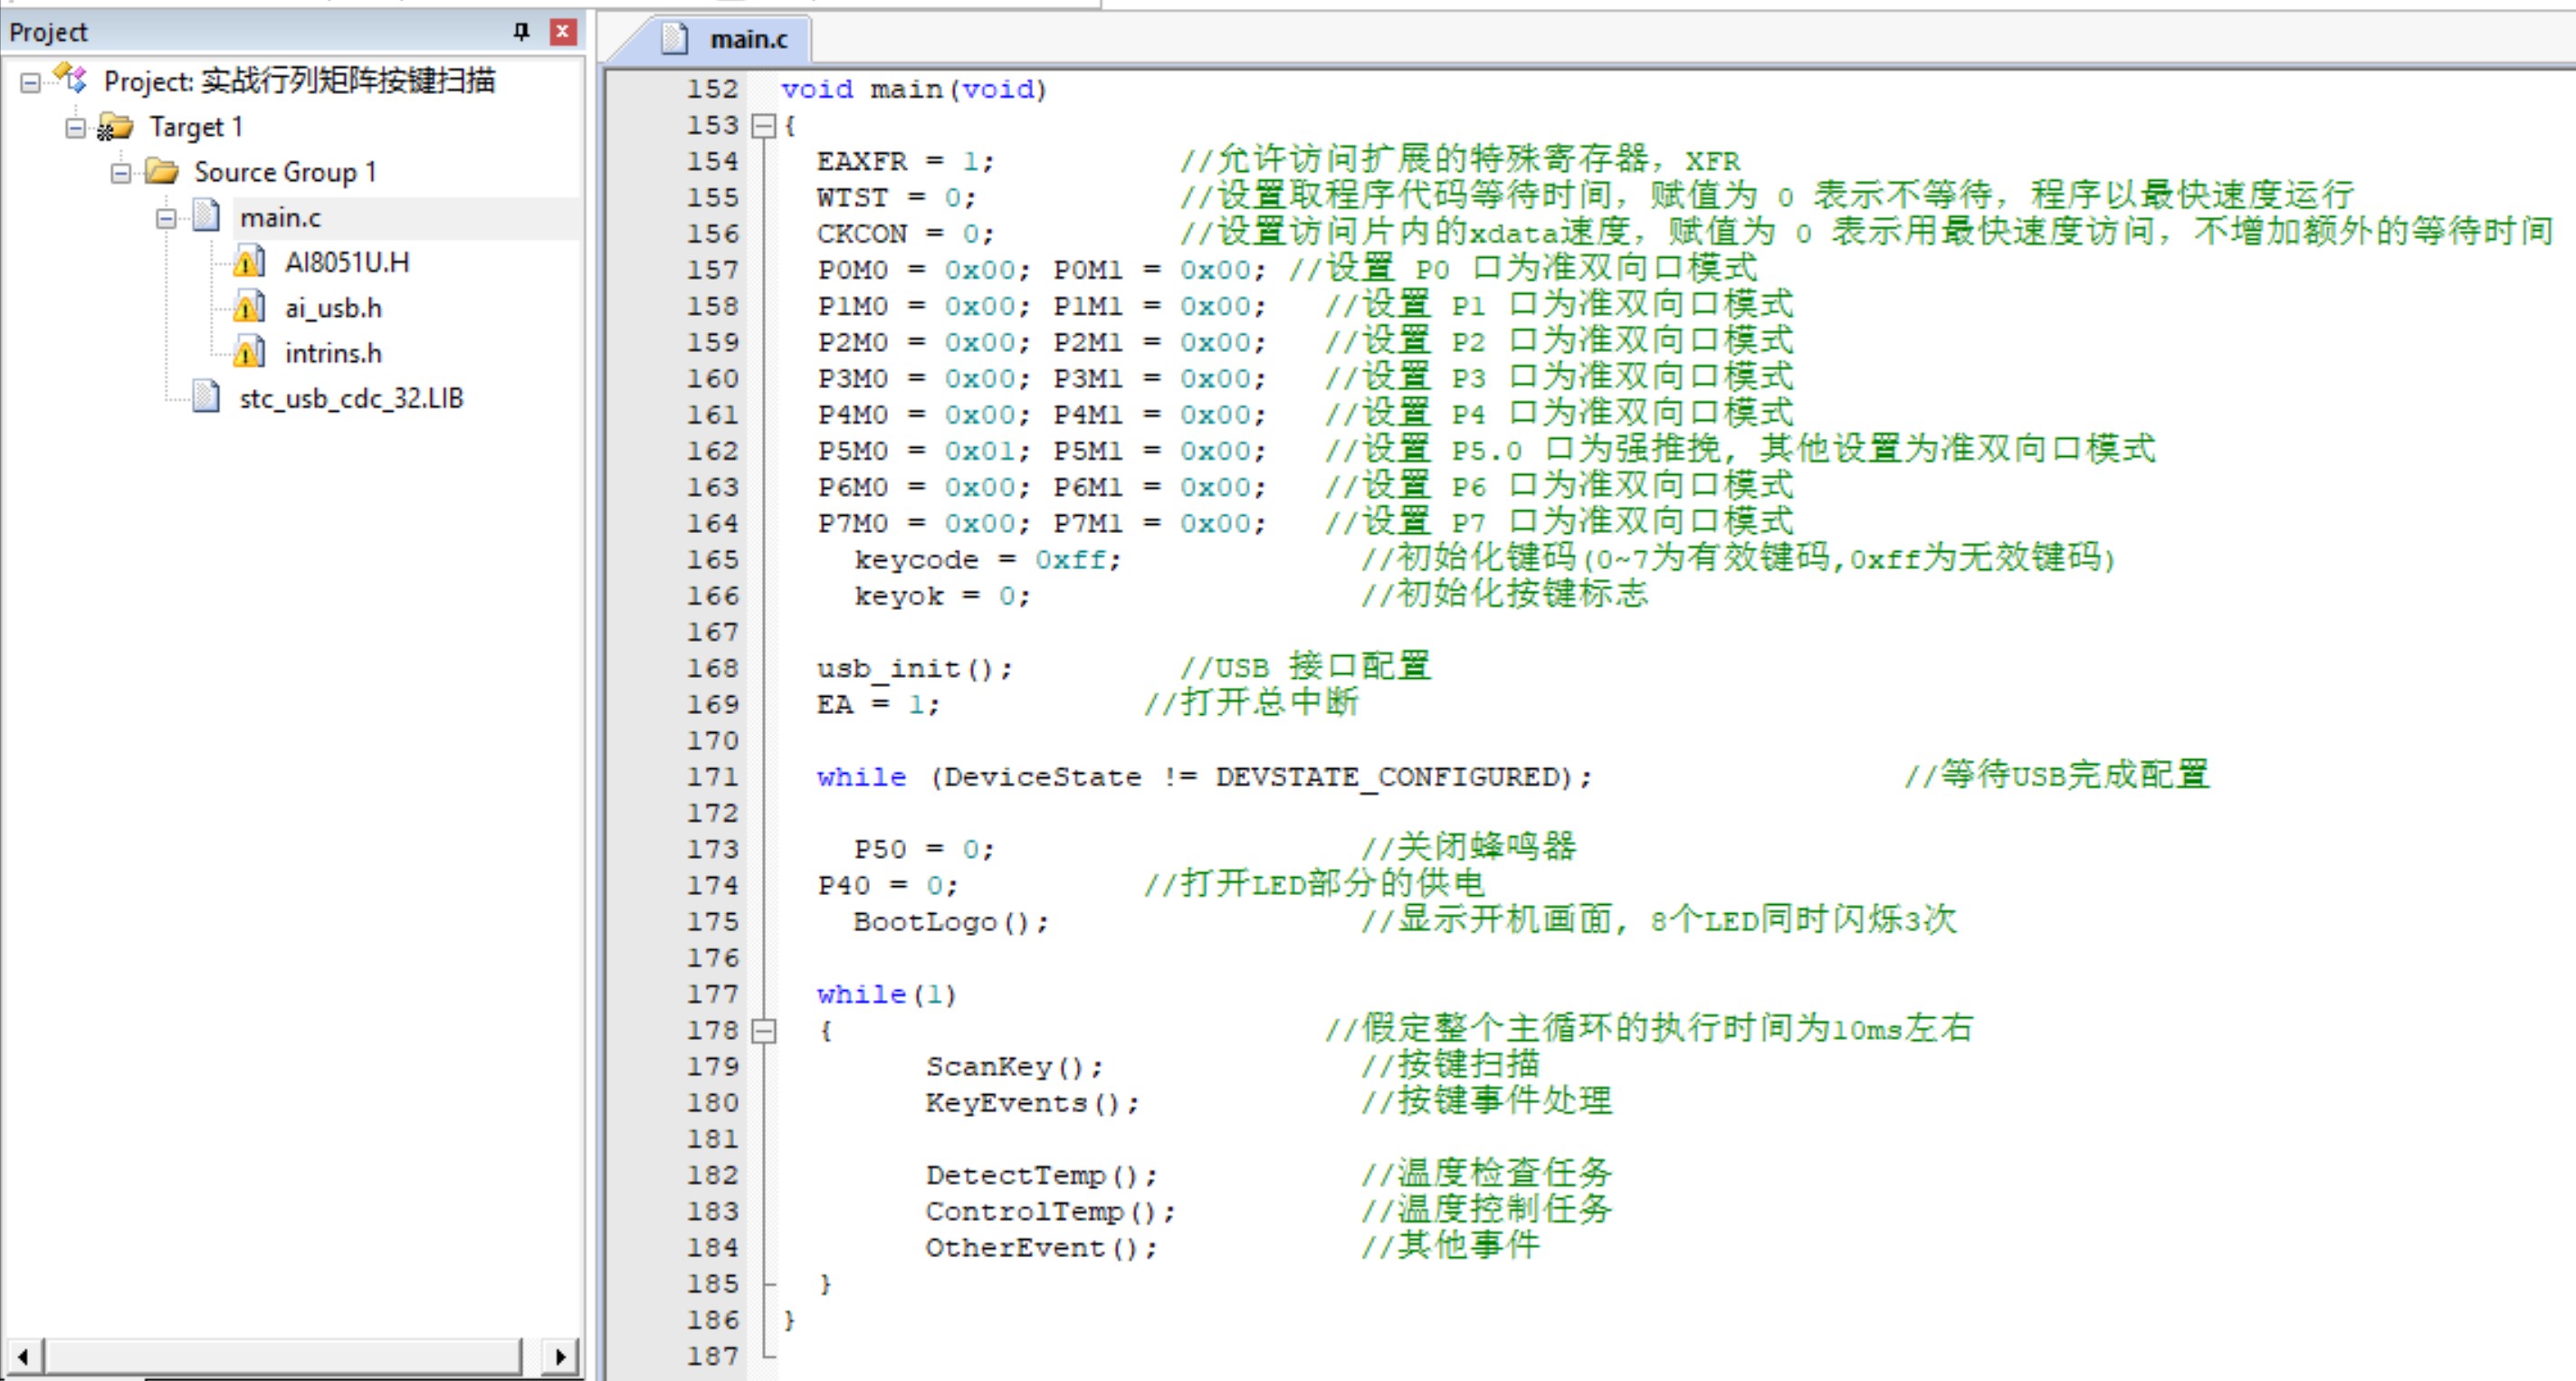Viewport: 2576px width, 1381px height.
Task: Click the Target 1 folder icon
Action: pyautogui.click(x=115, y=127)
